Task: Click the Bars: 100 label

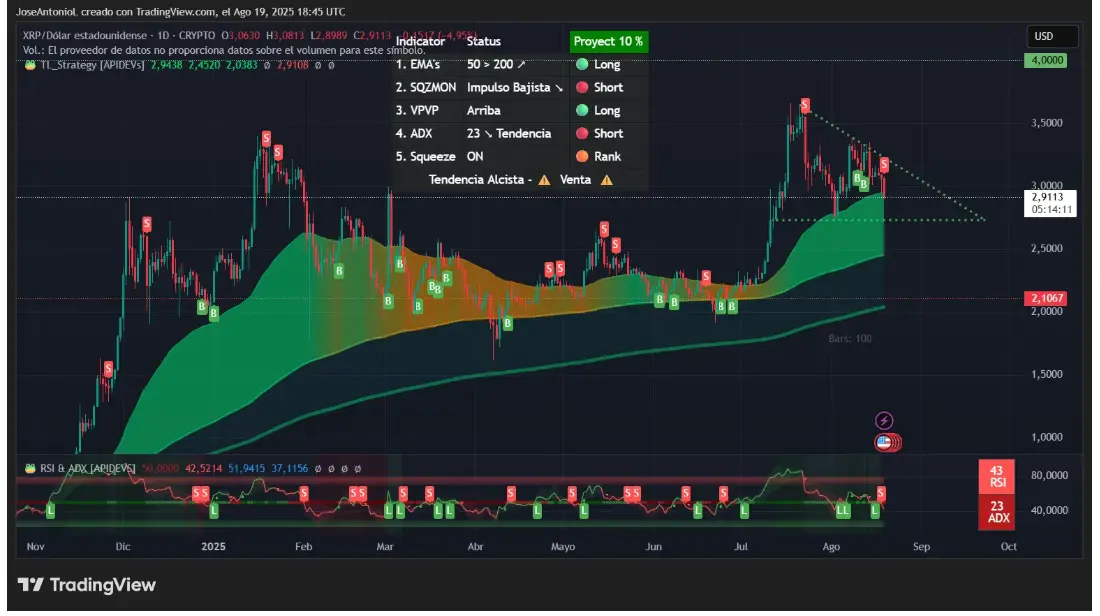Action: pyautogui.click(x=850, y=339)
